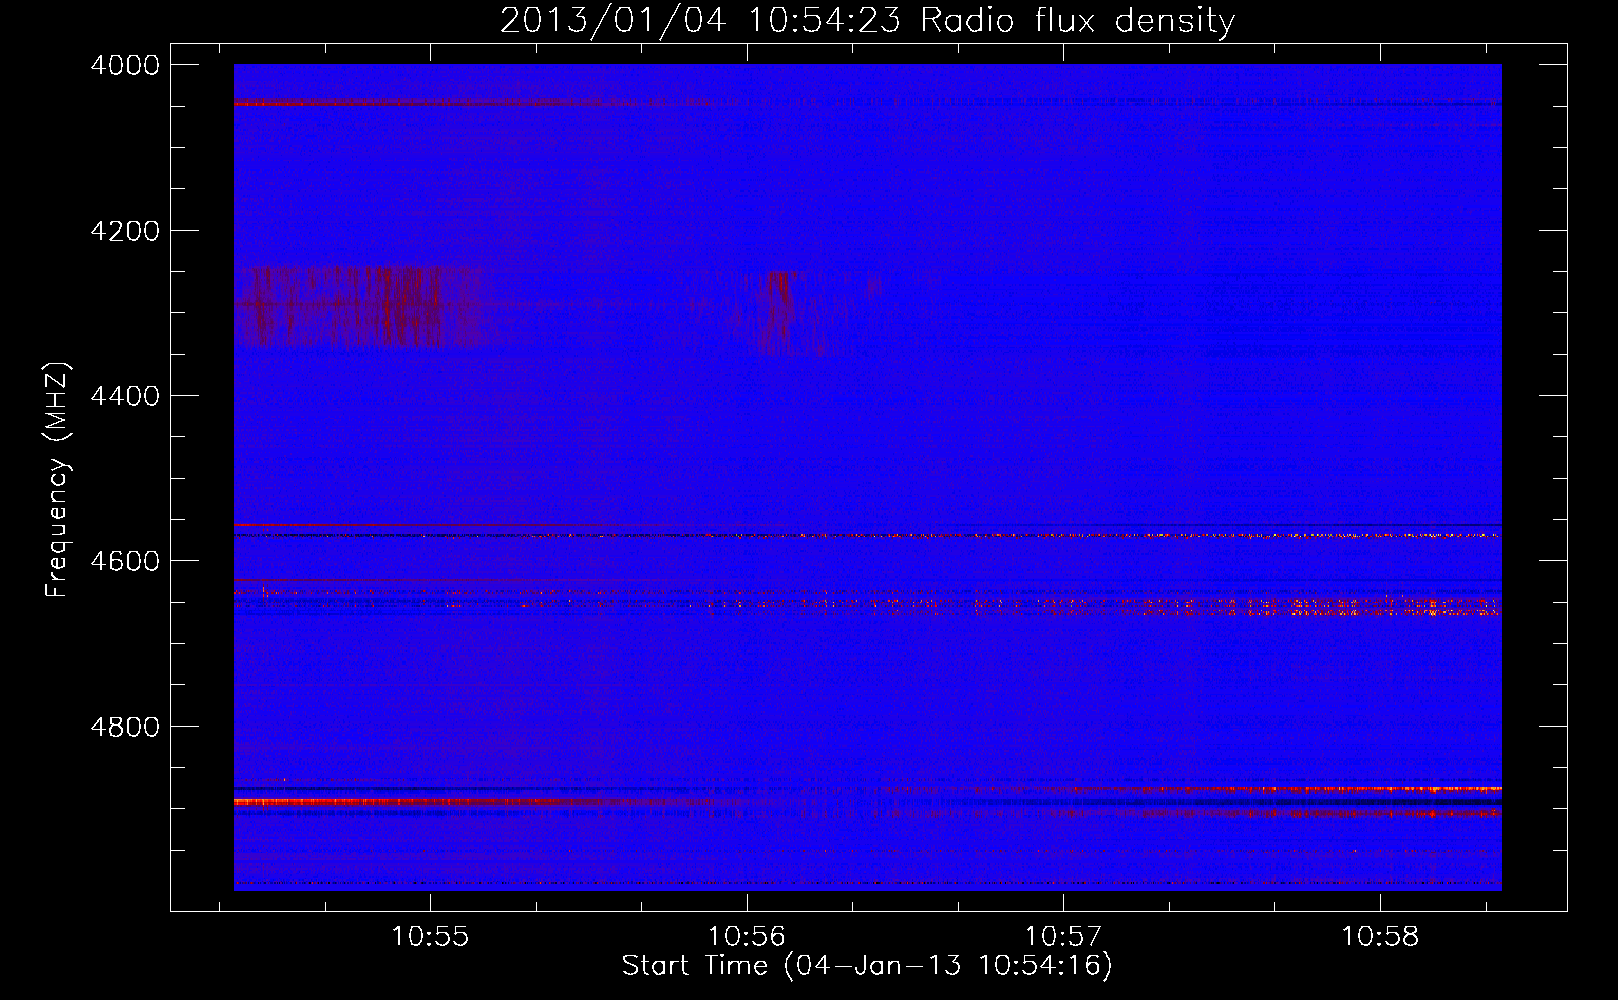Click the "Start Time (04-Jan-13 10:54:16)" label

point(867,966)
